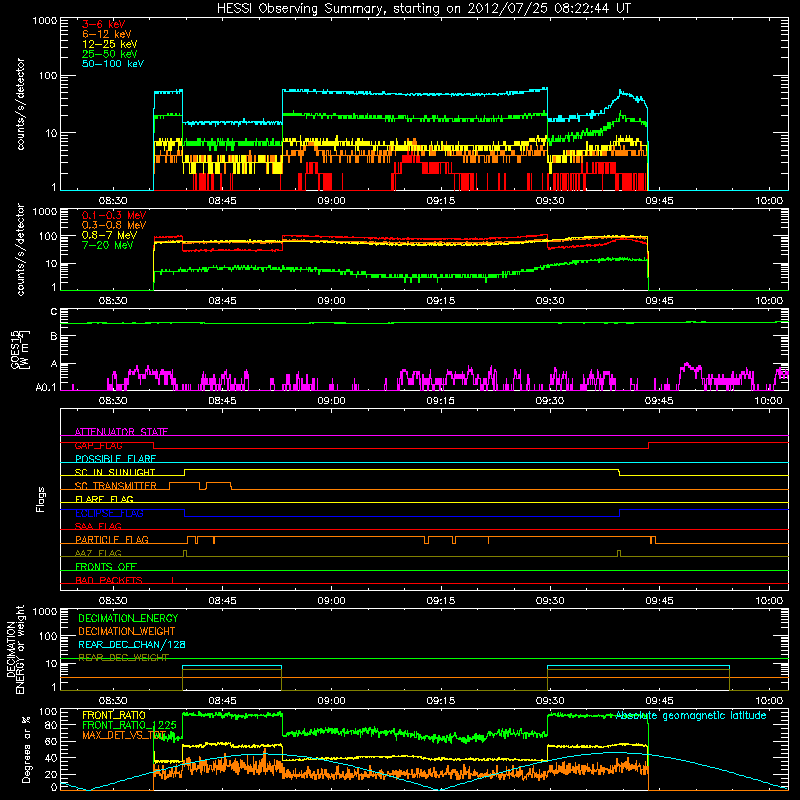Select the POSSIBLE_FLARE flag label
This screenshot has height=800, width=800.
115,459
